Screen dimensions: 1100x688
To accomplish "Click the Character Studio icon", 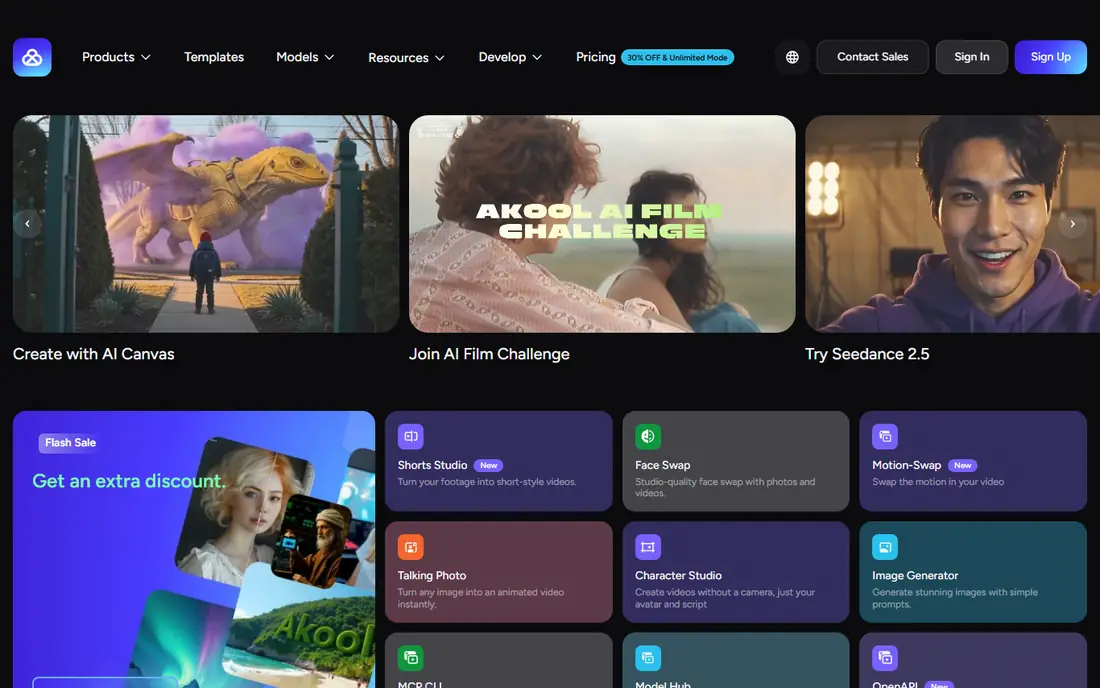I will [x=648, y=547].
